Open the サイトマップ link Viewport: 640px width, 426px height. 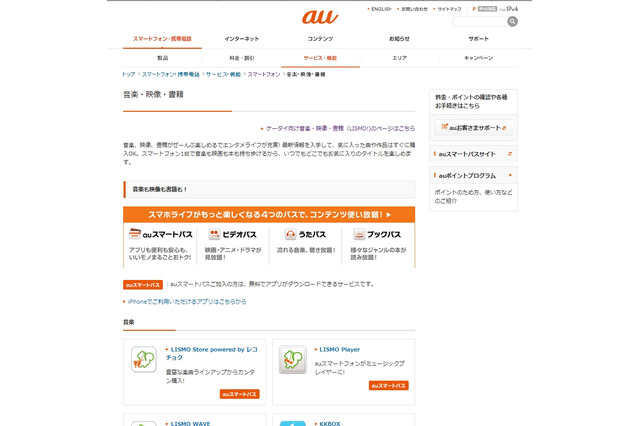(449, 9)
